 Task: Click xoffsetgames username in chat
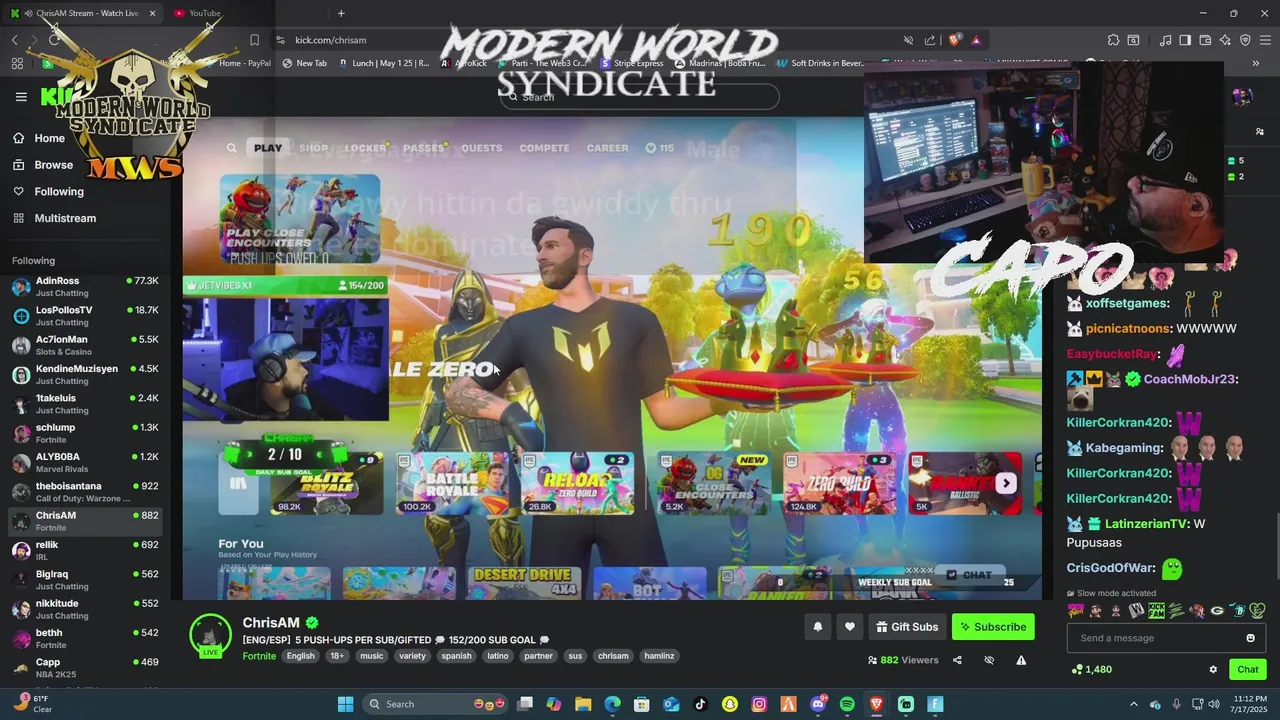[1127, 303]
